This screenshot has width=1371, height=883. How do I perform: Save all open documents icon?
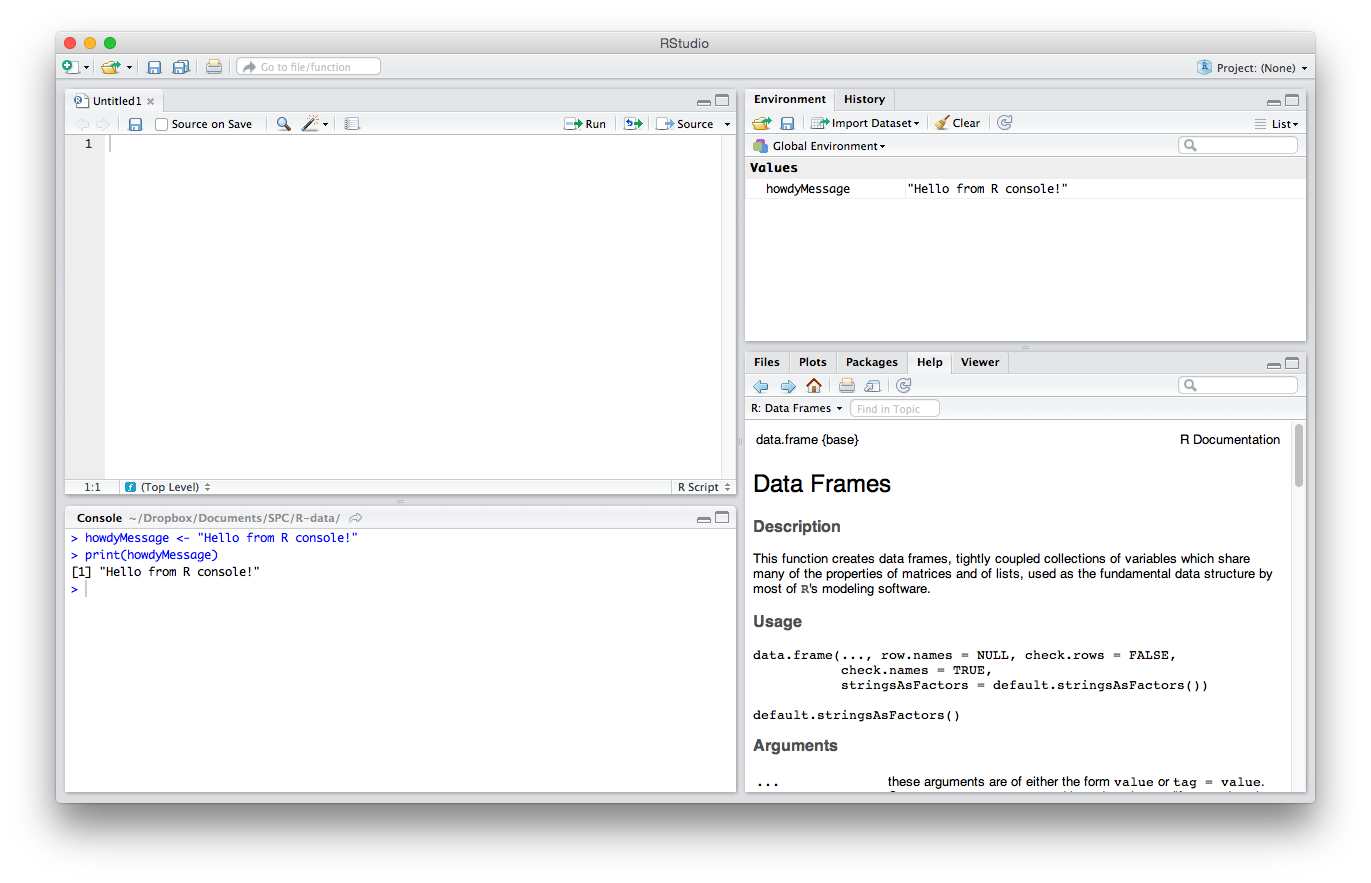coord(181,67)
